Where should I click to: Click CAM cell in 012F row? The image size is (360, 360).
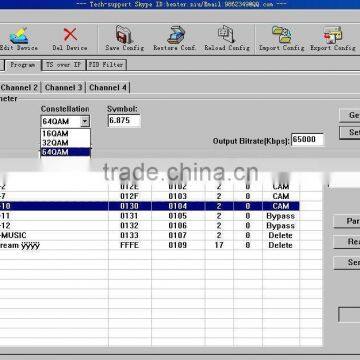point(281,196)
